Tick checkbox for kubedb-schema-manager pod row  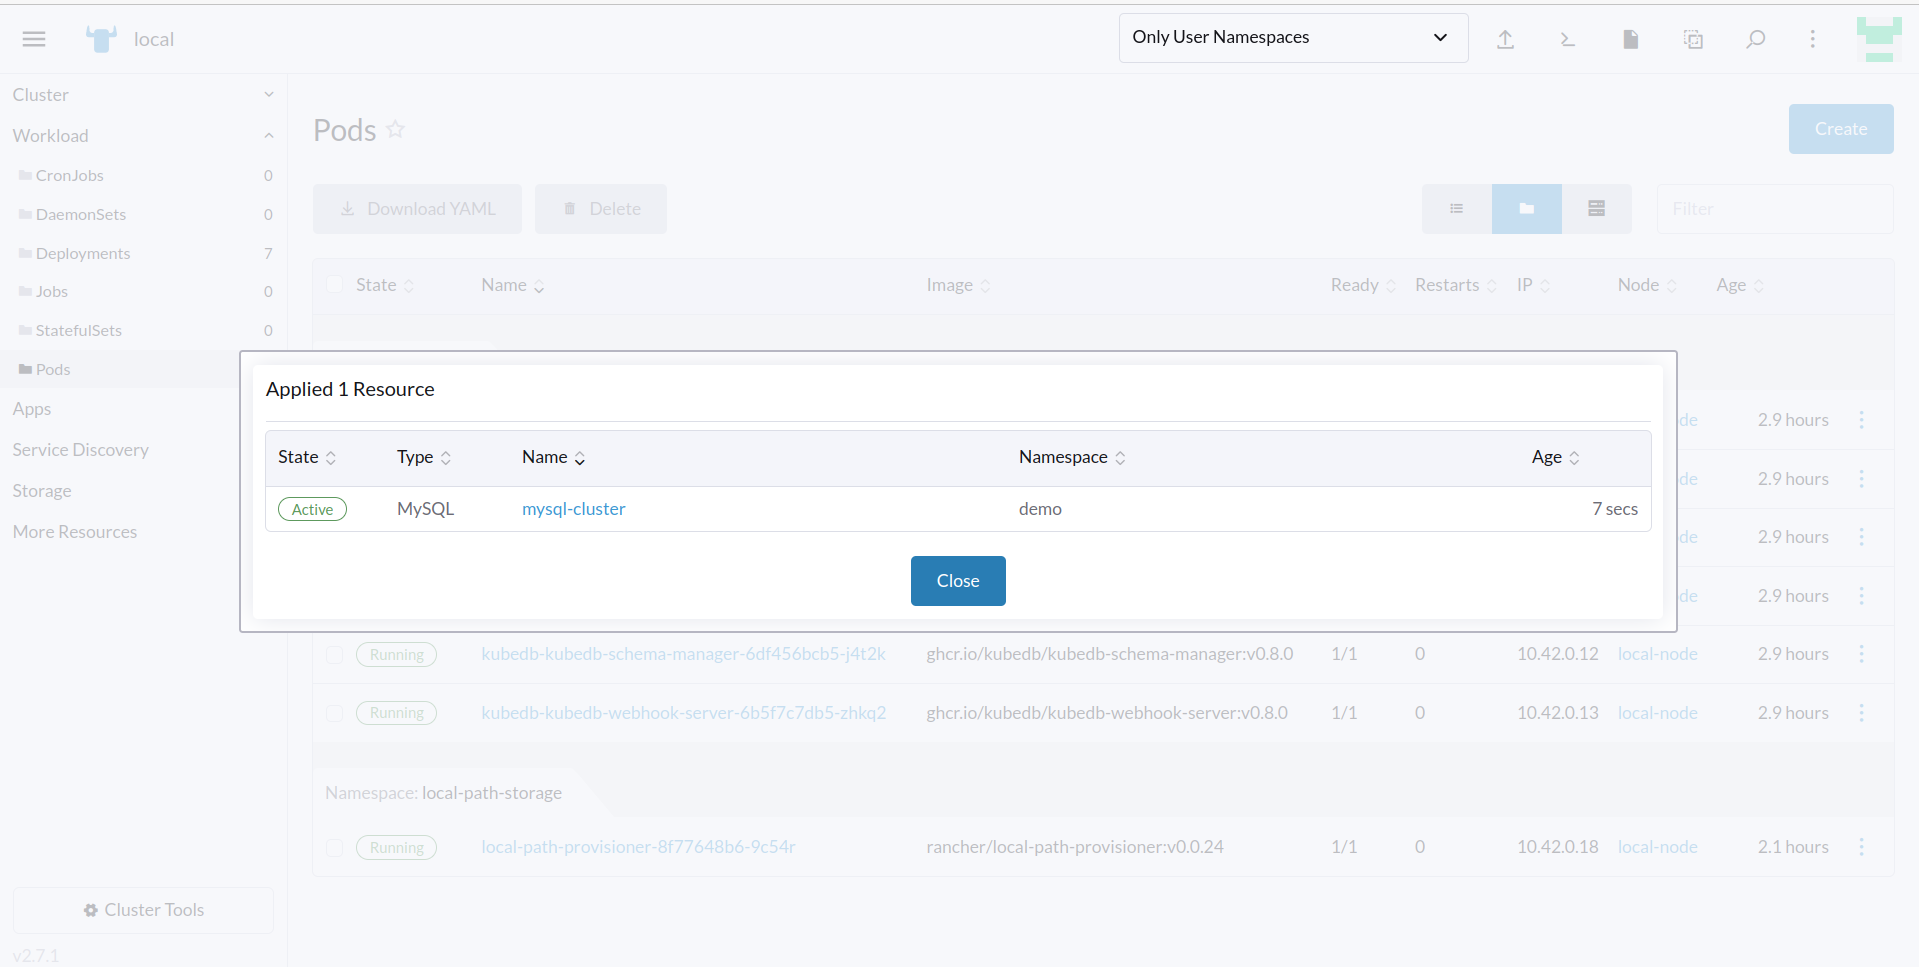(334, 655)
